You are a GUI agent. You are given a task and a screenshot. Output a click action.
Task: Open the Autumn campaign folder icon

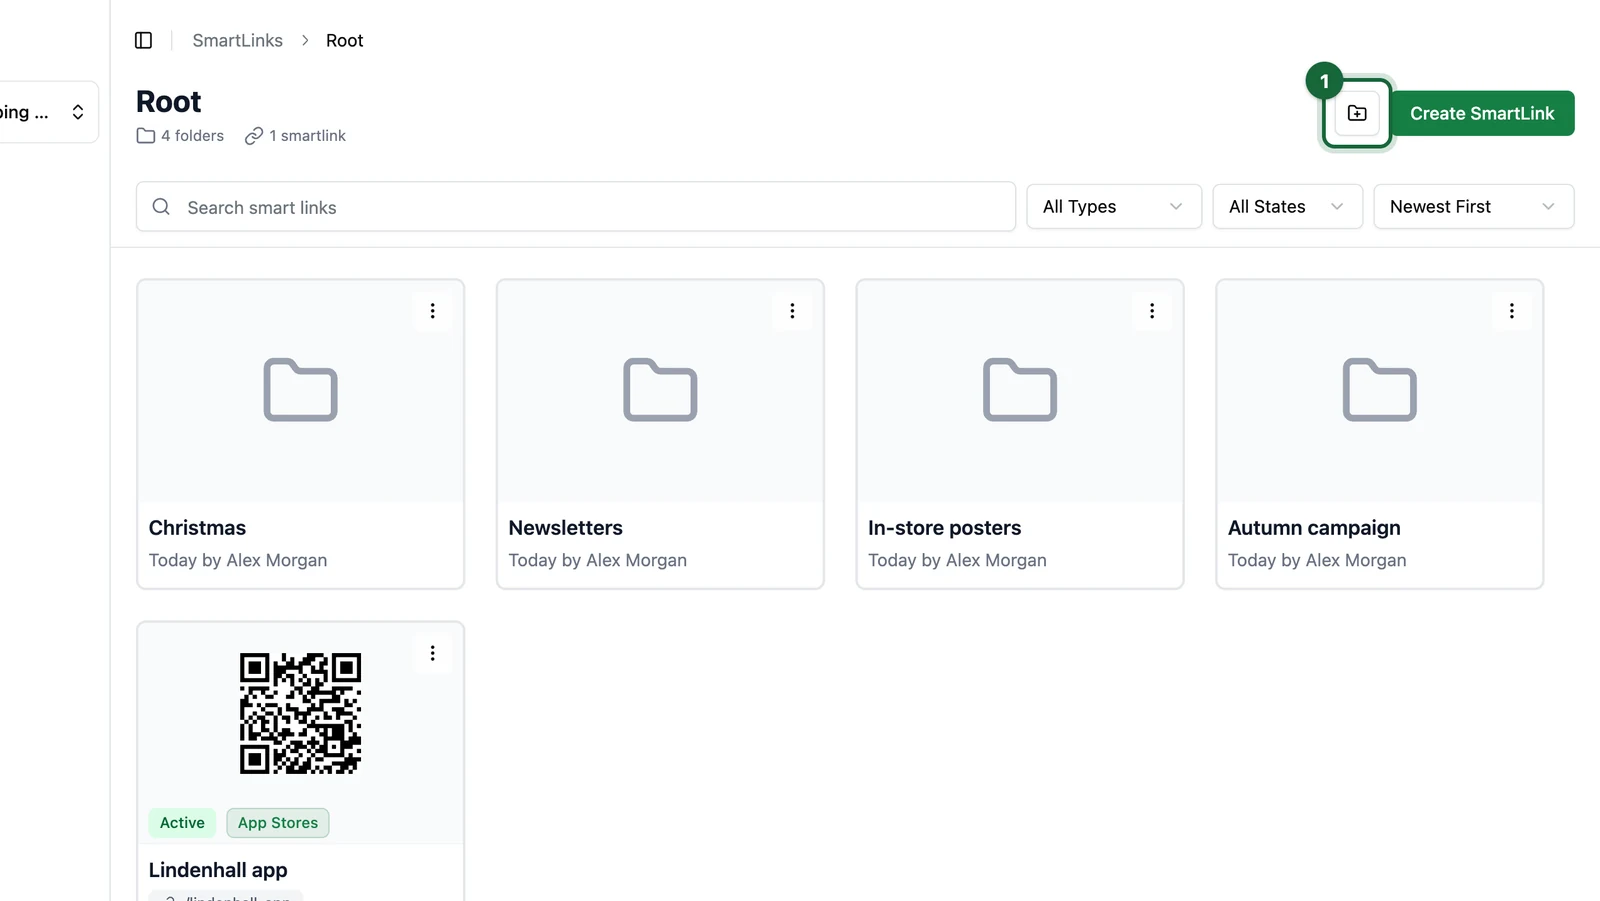click(x=1379, y=390)
